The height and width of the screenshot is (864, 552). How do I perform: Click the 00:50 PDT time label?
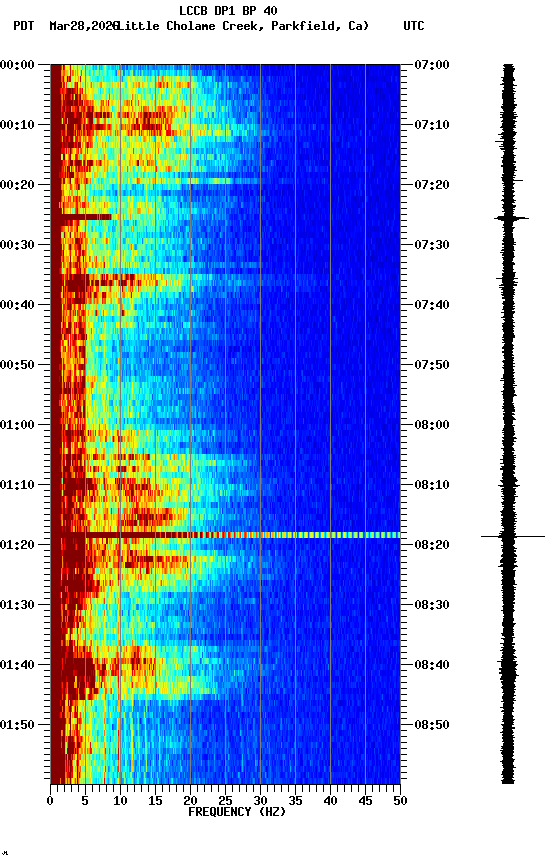17,365
